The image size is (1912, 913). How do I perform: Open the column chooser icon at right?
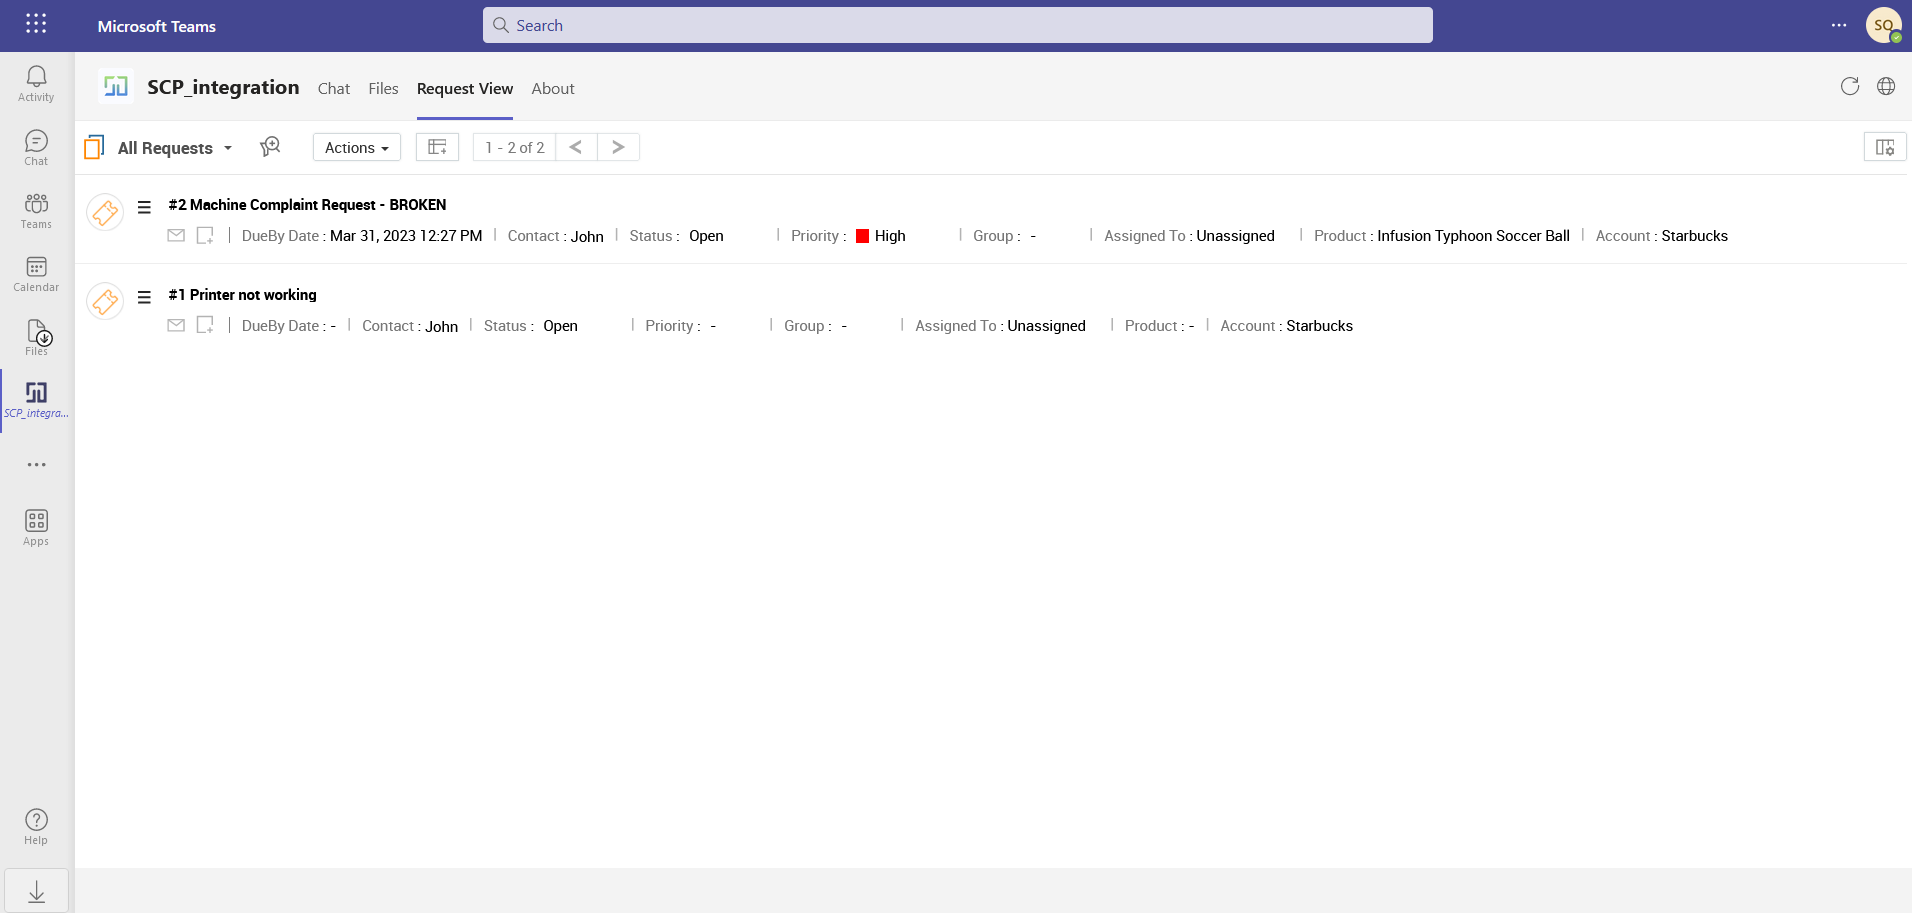(x=1884, y=147)
